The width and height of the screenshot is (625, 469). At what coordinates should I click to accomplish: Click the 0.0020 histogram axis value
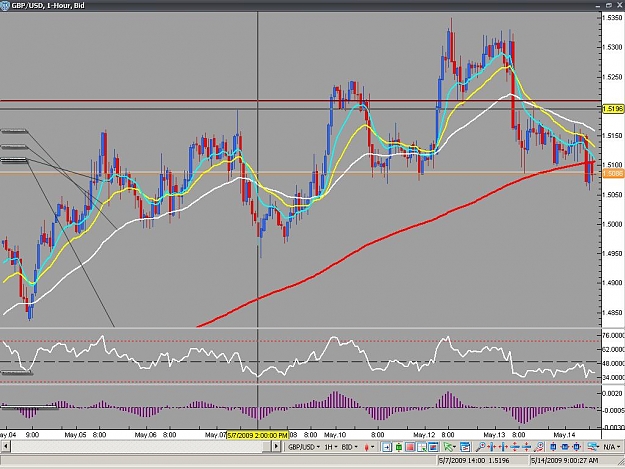[x=613, y=393]
